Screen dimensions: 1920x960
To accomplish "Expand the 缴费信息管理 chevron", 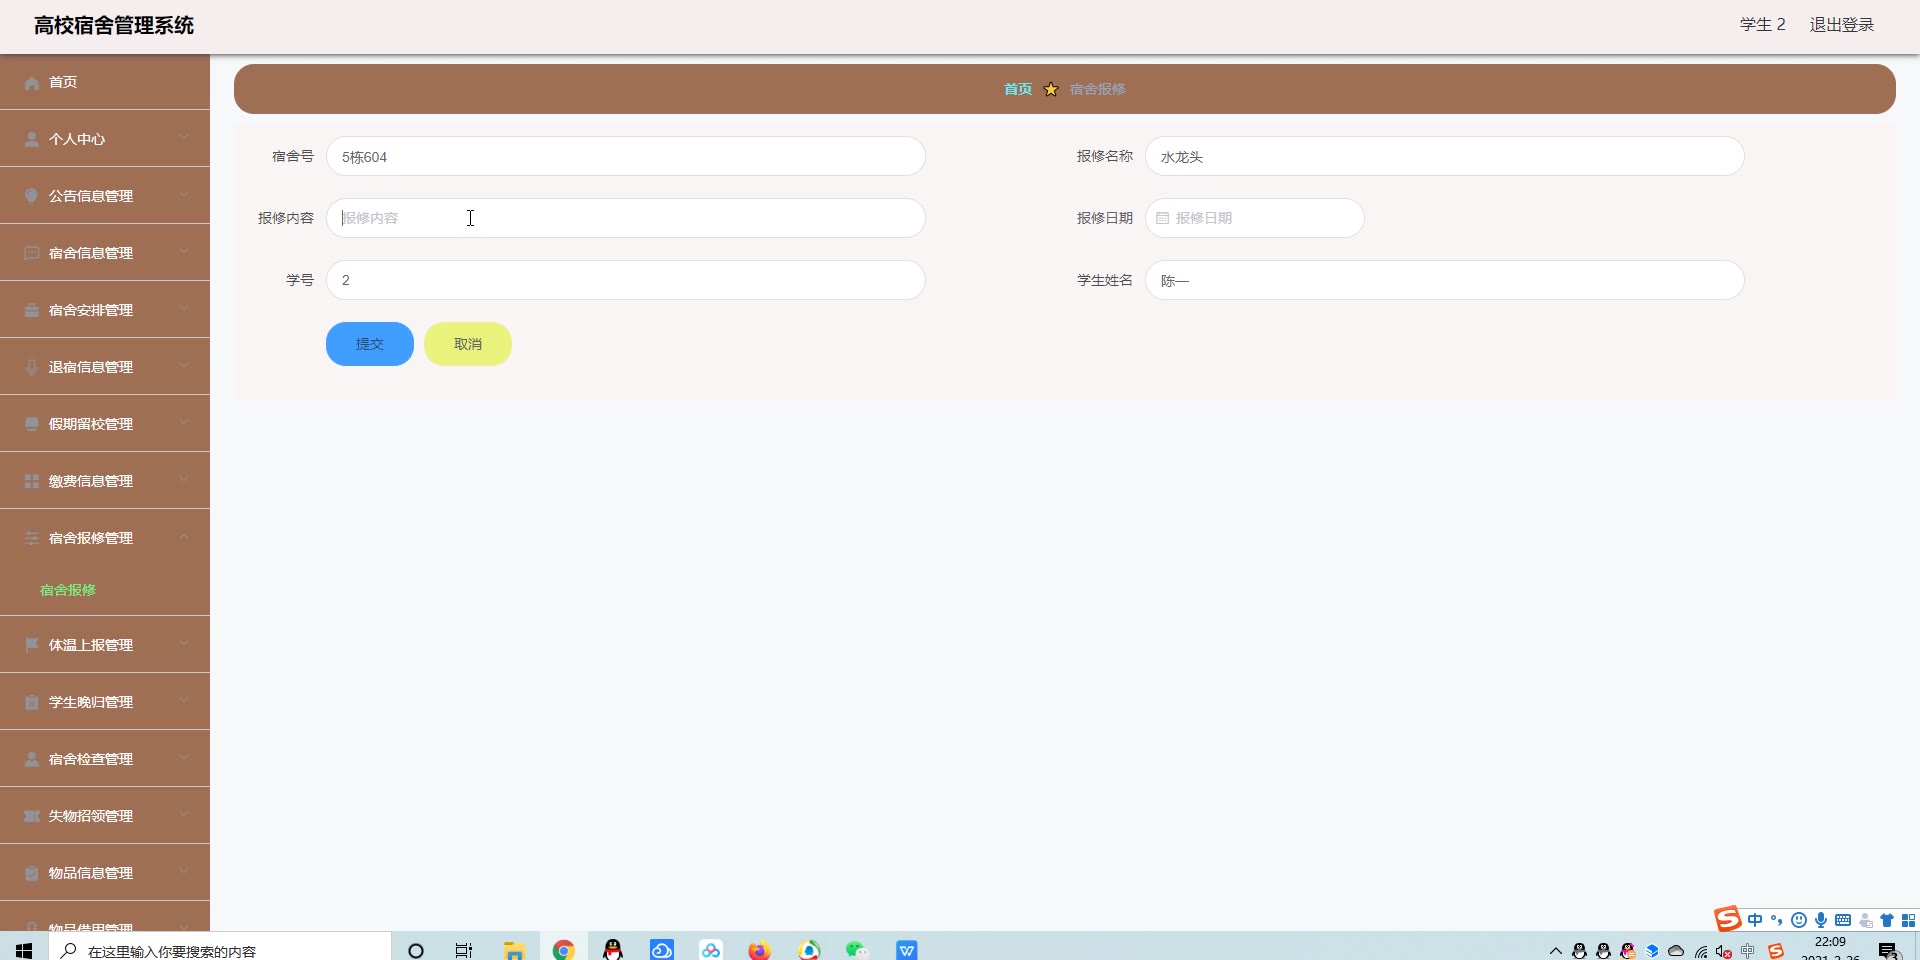I will pos(184,480).
